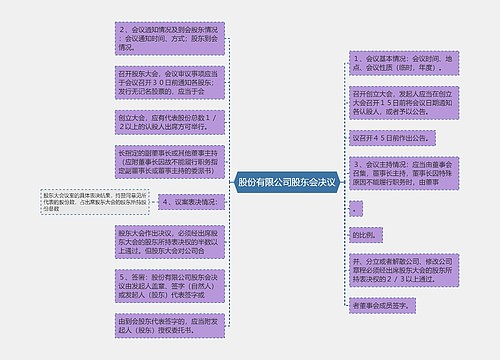
Task: Select the node starting 股东大会作出决议
Action: point(170,242)
